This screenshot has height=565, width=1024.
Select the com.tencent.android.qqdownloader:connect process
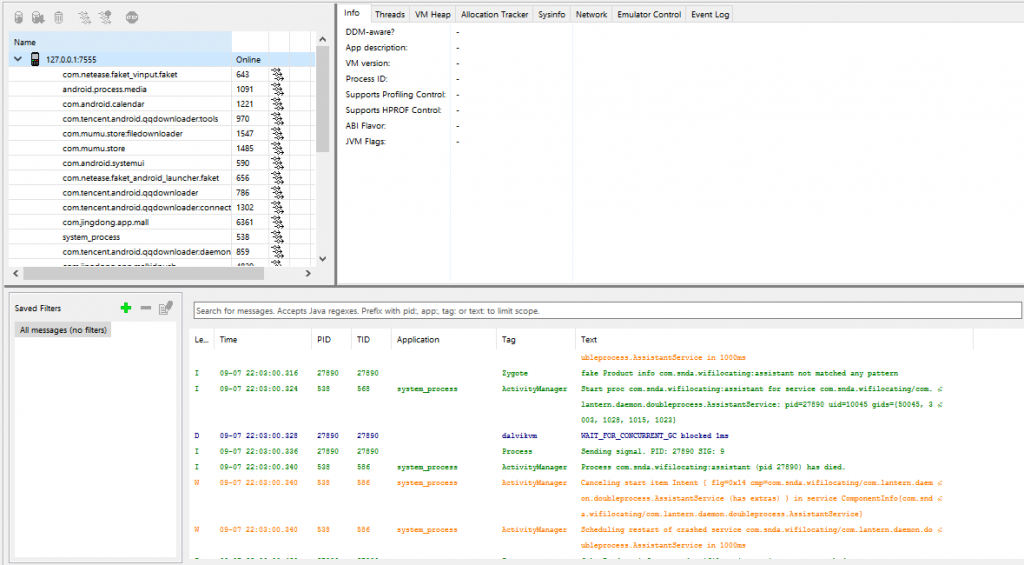pos(146,207)
